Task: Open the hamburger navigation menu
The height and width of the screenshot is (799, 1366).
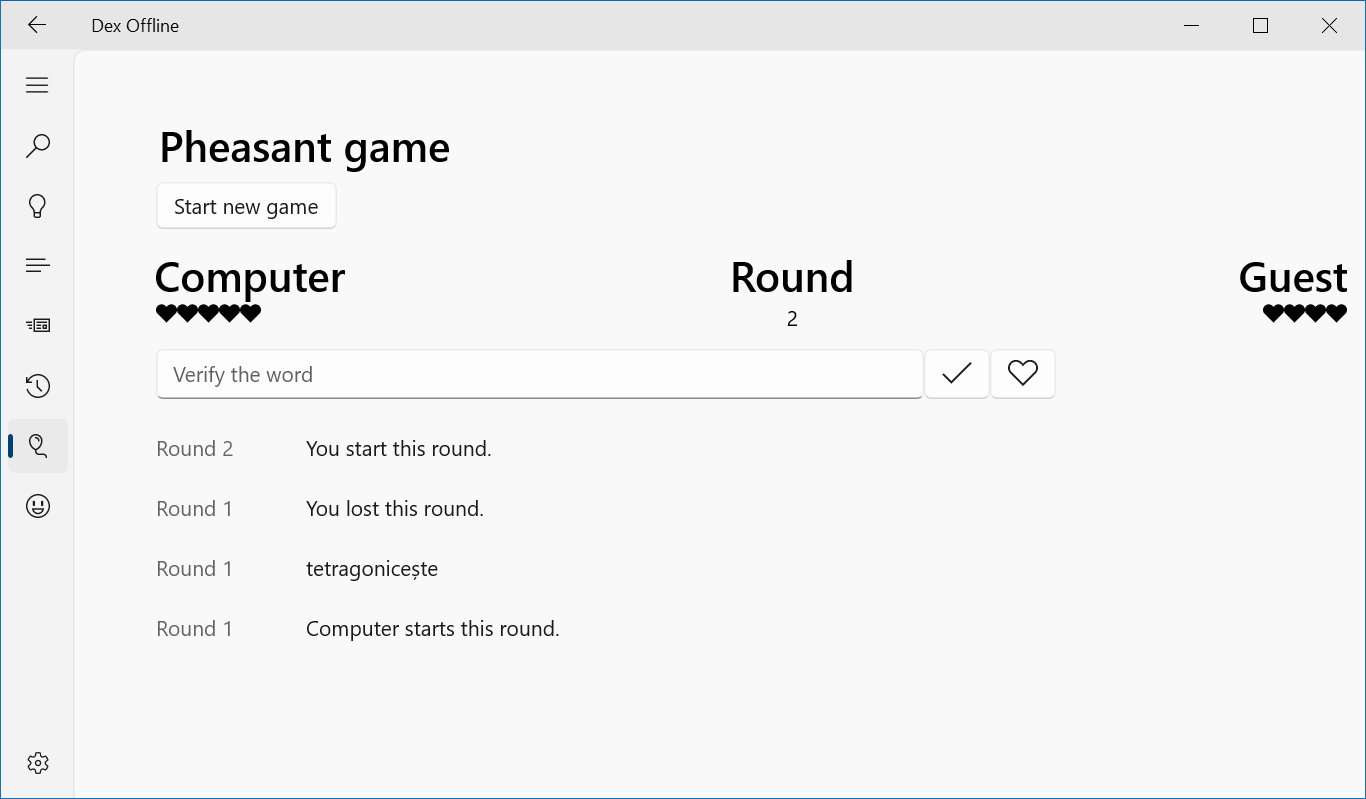Action: pyautogui.click(x=37, y=86)
